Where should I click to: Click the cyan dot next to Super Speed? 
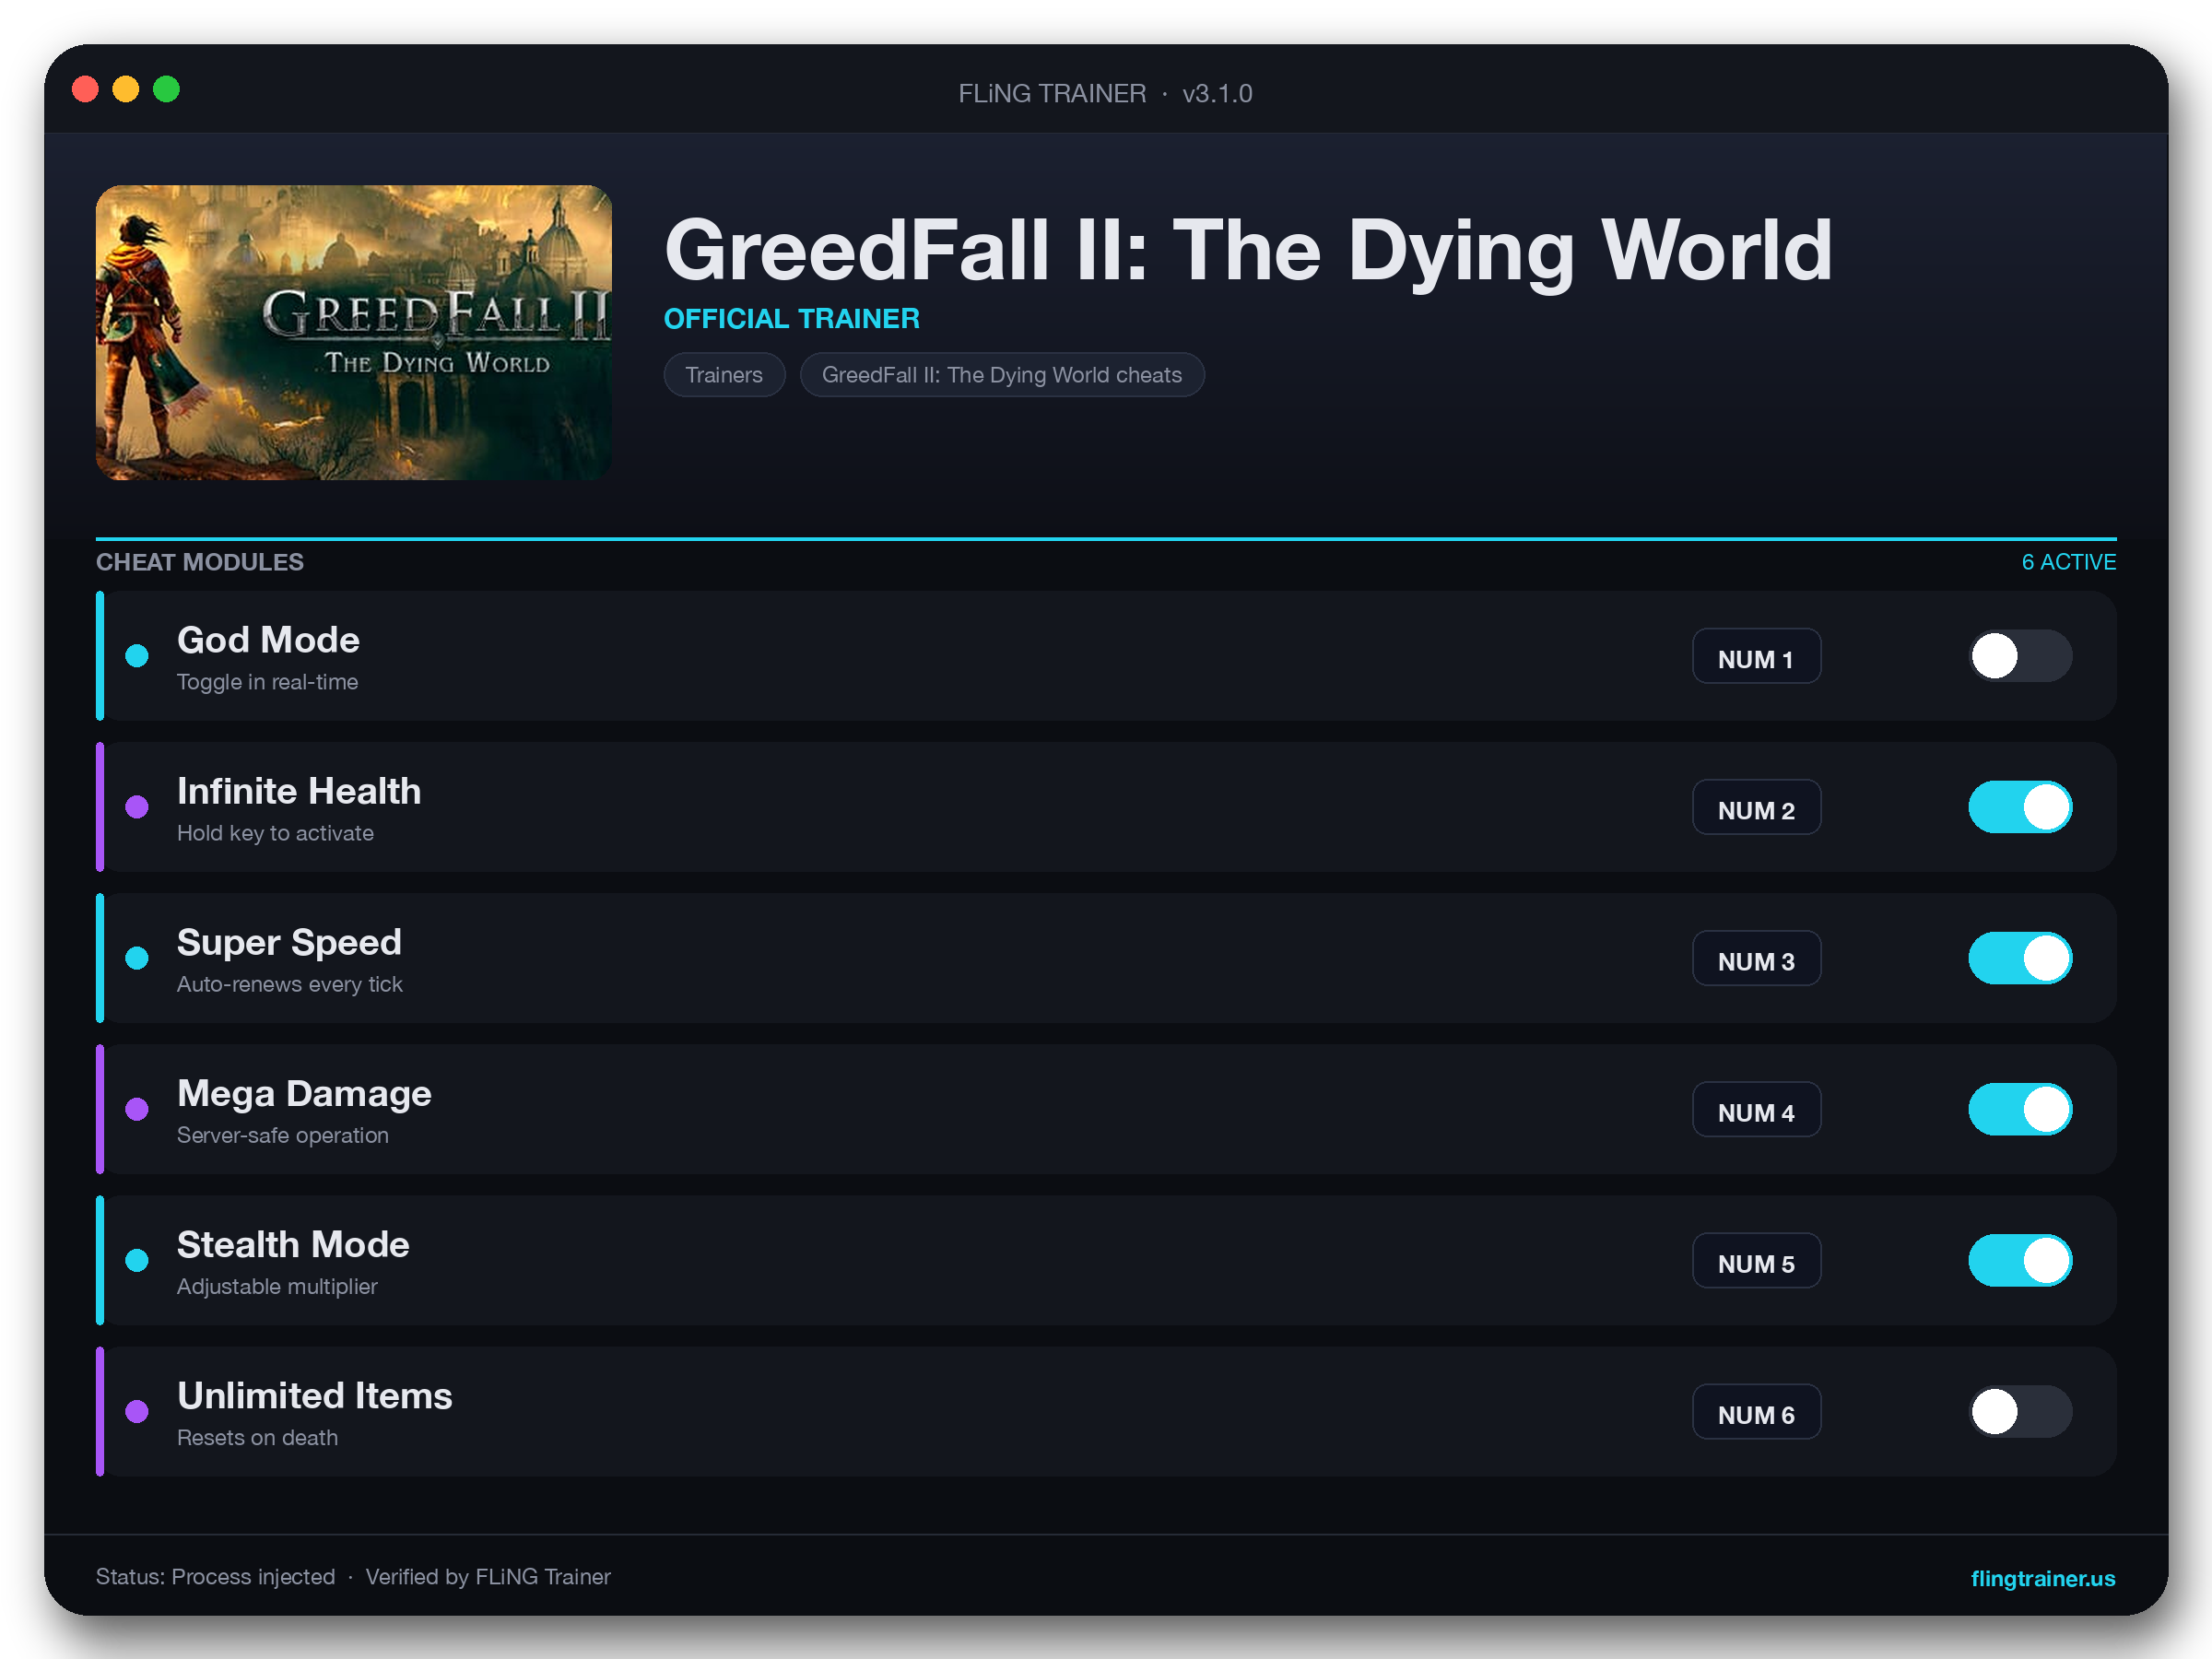(137, 958)
